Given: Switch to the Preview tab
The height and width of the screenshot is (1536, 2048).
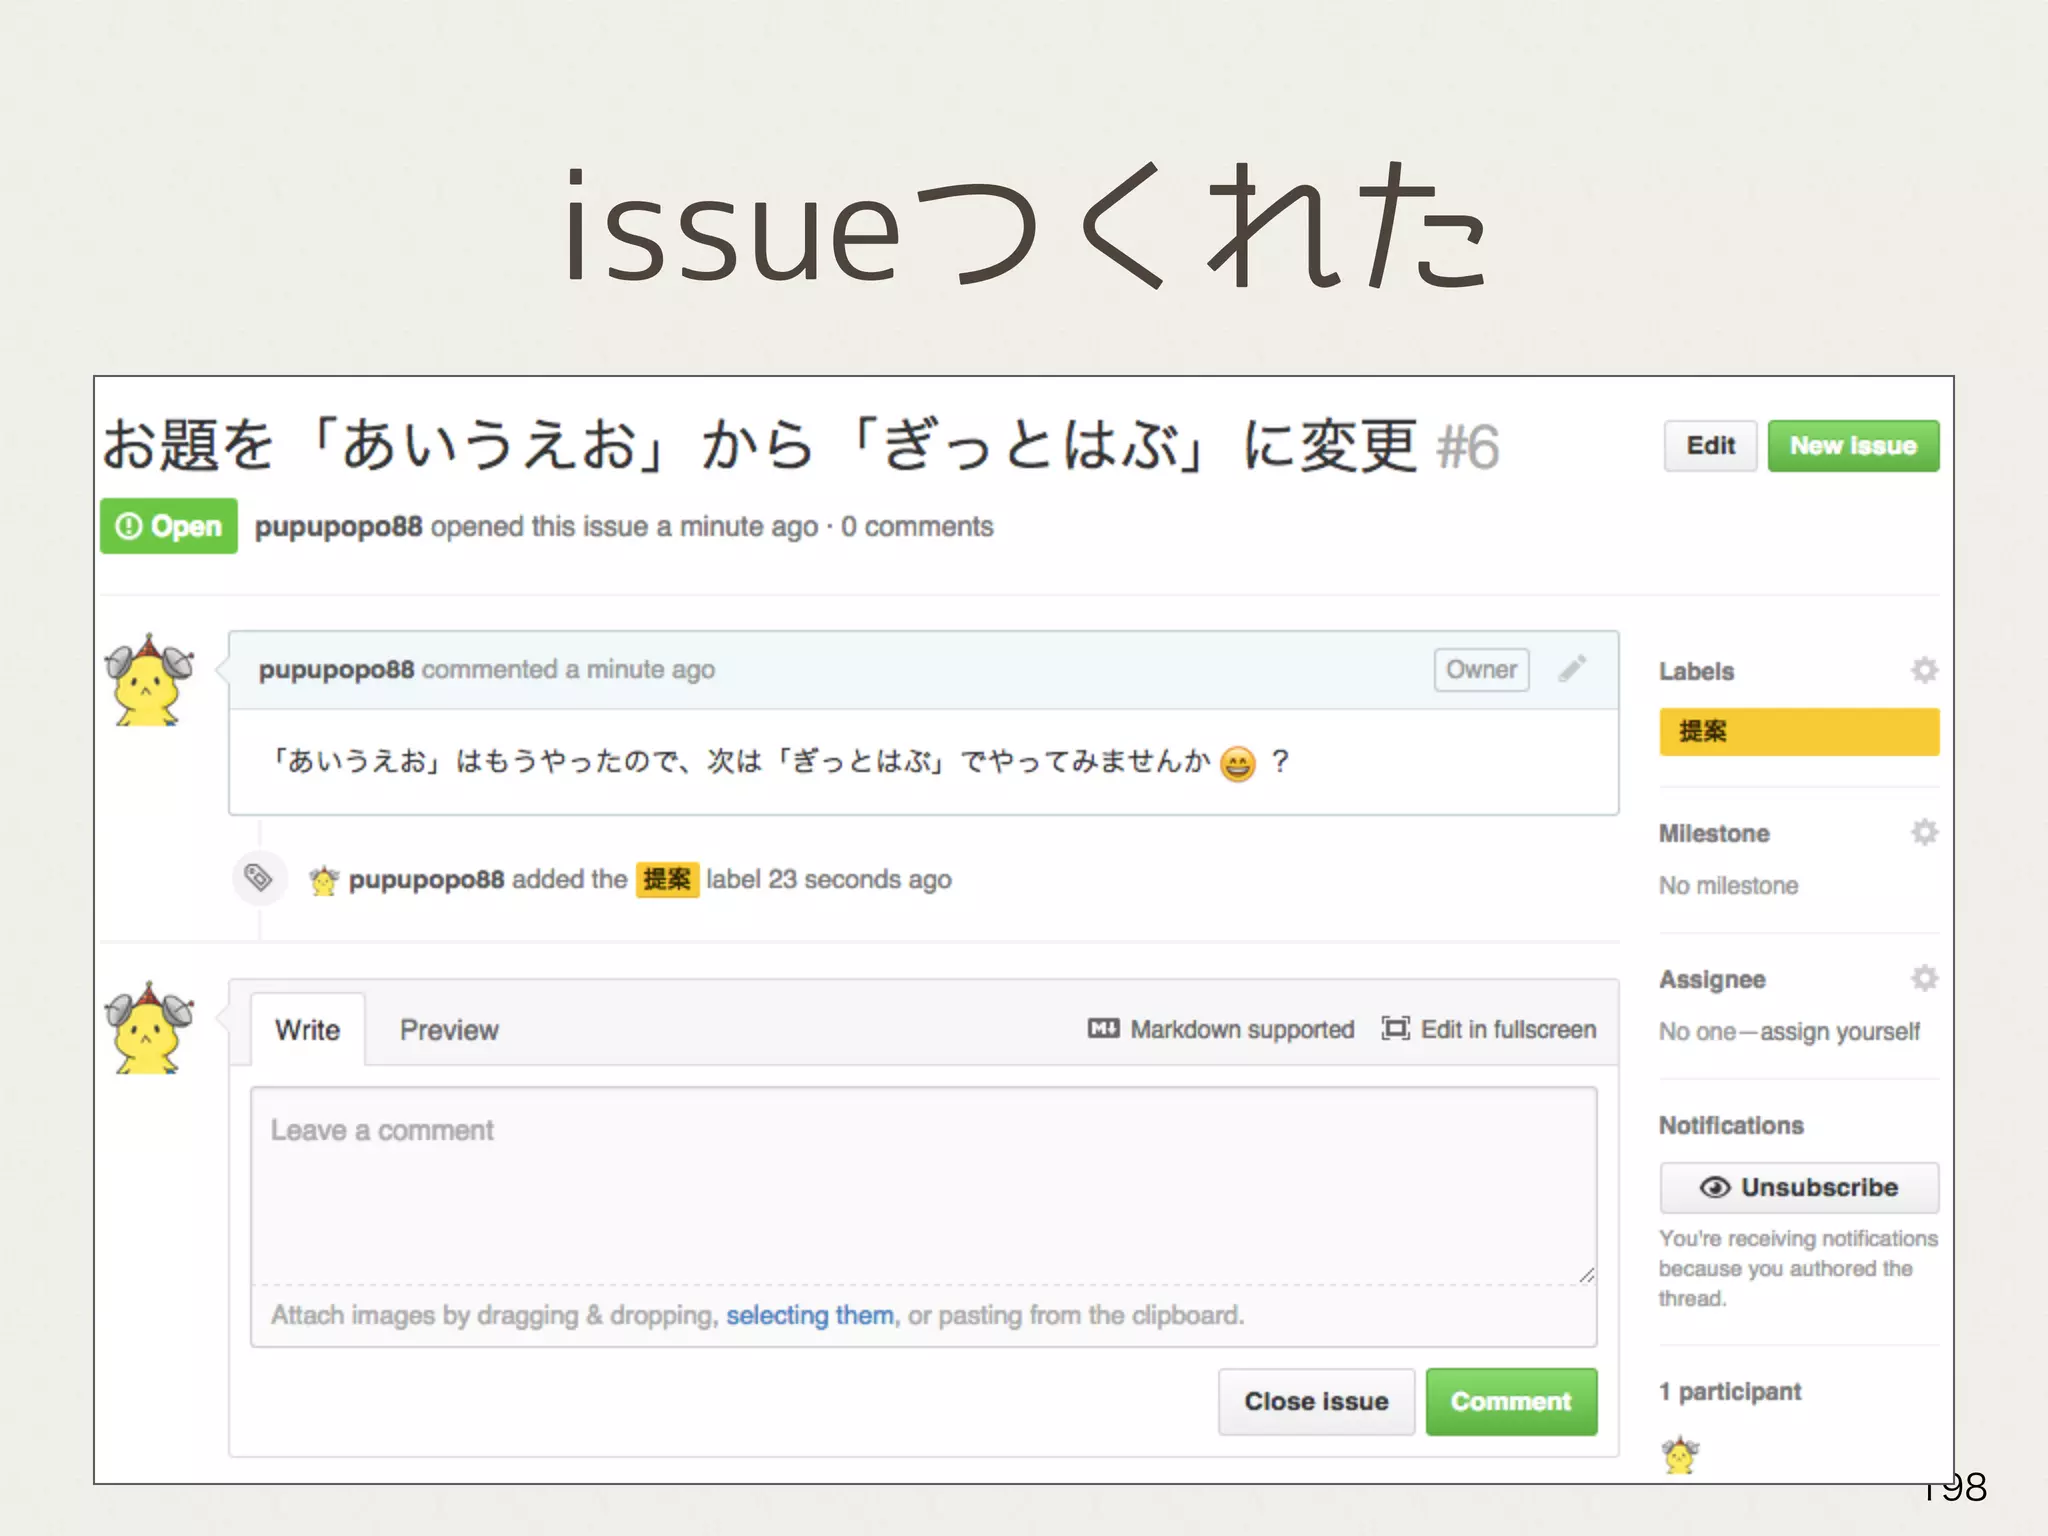Looking at the screenshot, I should (x=448, y=1030).
